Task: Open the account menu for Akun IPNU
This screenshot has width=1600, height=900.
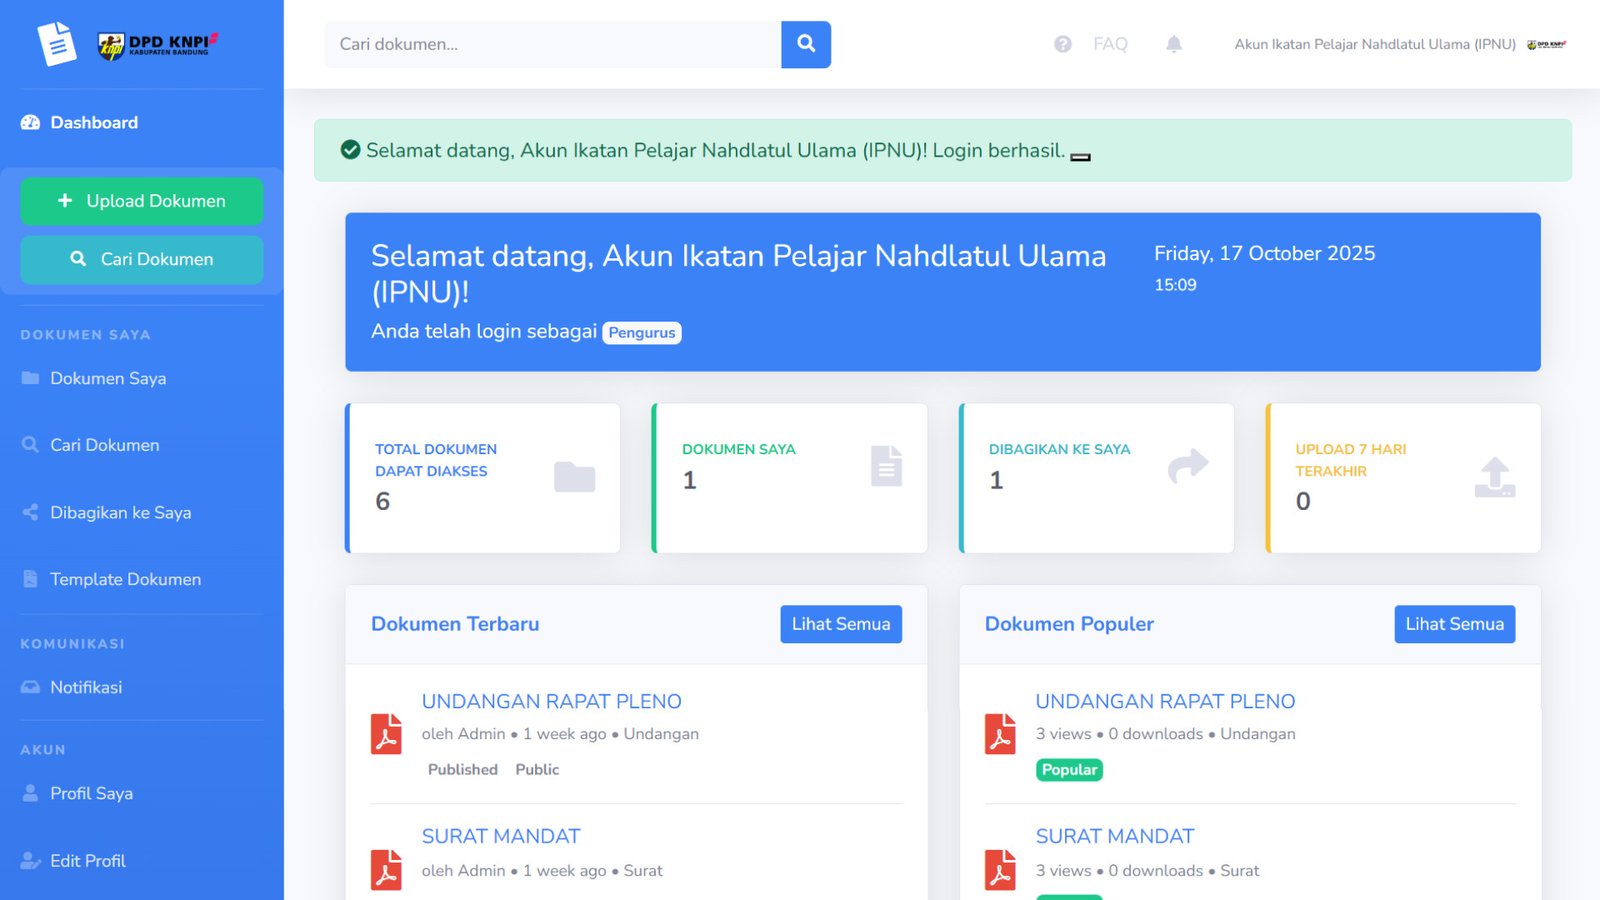Action: [x=1375, y=44]
